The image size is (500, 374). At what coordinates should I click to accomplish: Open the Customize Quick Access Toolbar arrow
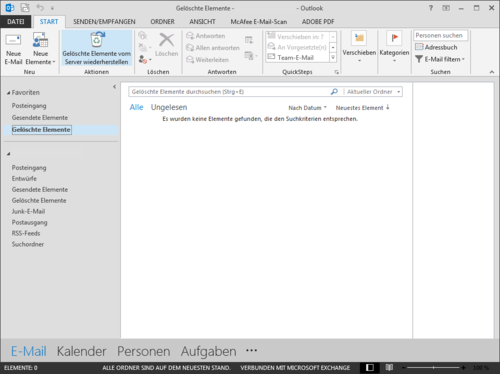click(52, 8)
